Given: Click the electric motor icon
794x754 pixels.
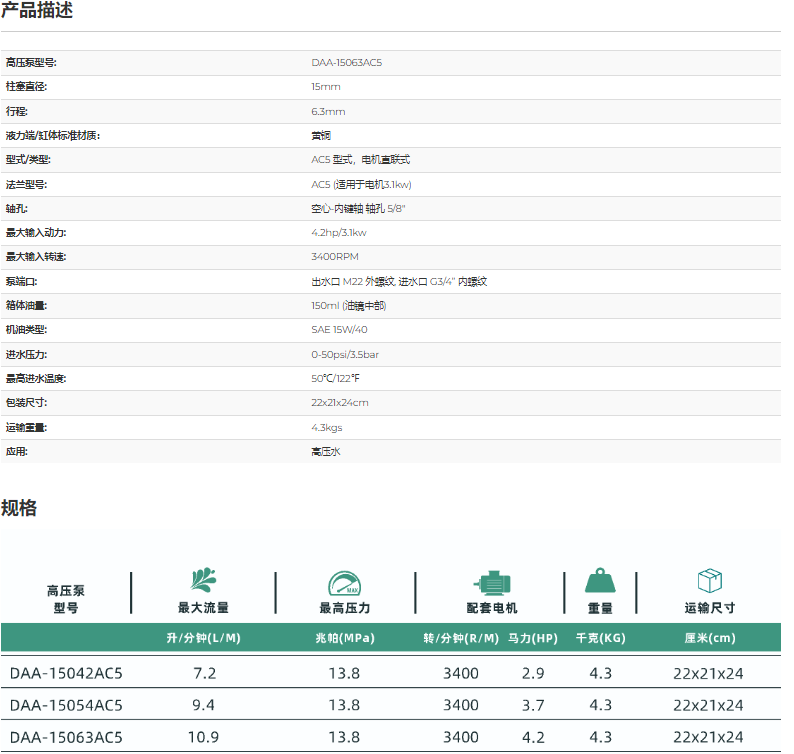Looking at the screenshot, I should [492, 584].
